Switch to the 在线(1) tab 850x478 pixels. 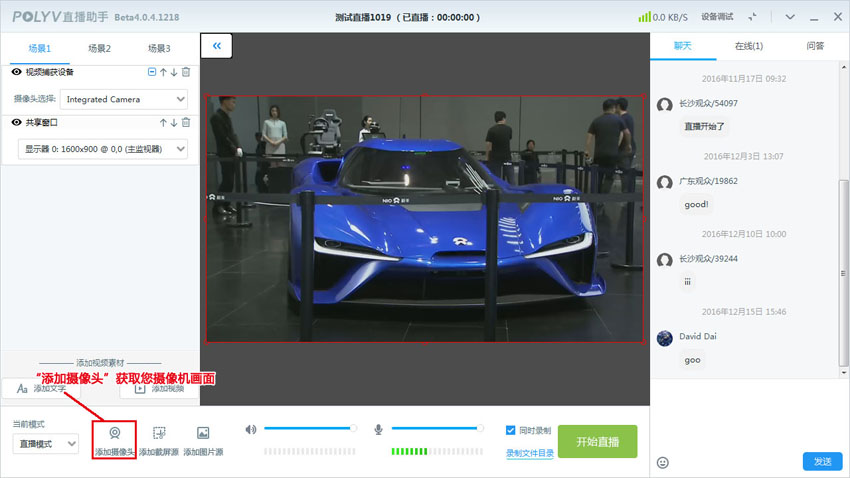(x=749, y=46)
